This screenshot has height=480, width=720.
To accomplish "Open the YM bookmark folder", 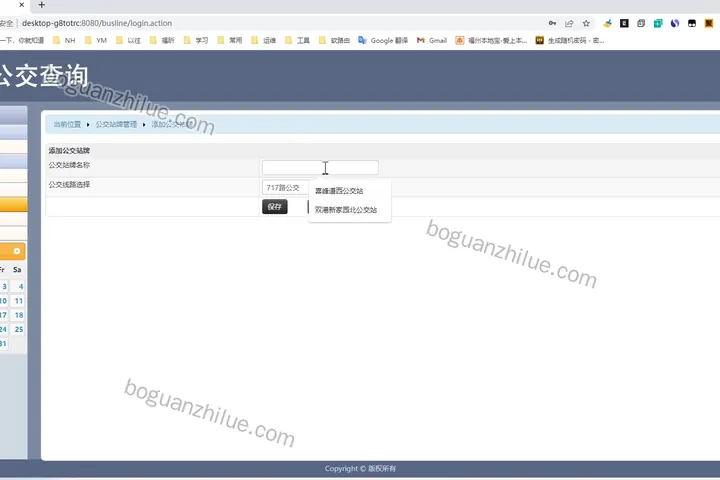I will tap(96, 40).
